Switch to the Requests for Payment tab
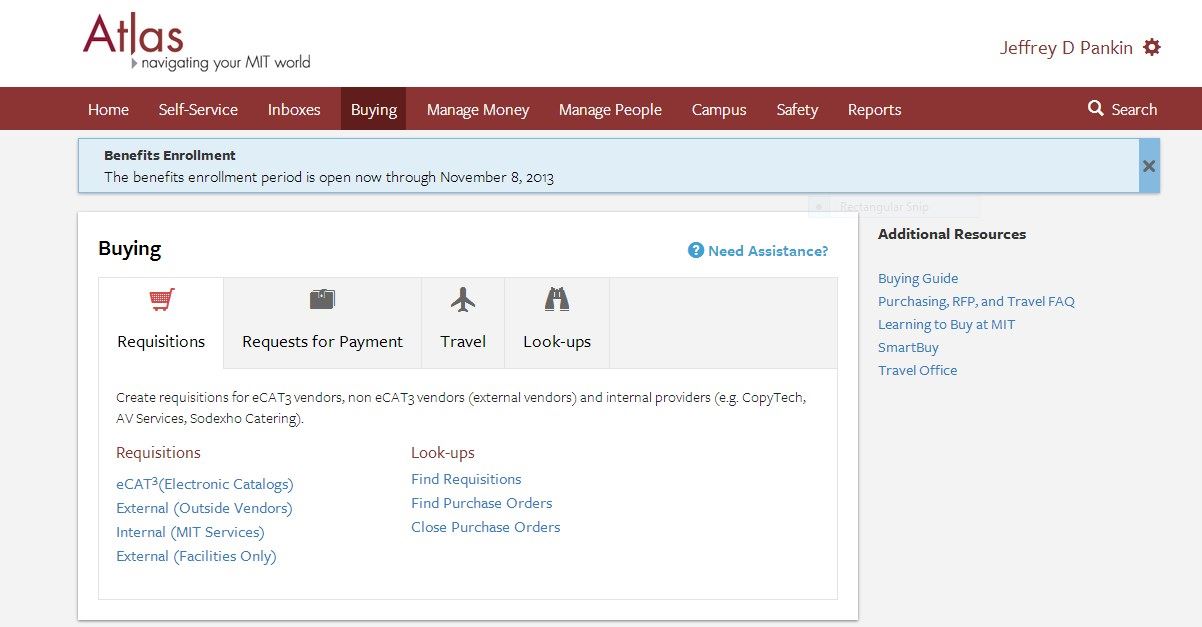 322,342
